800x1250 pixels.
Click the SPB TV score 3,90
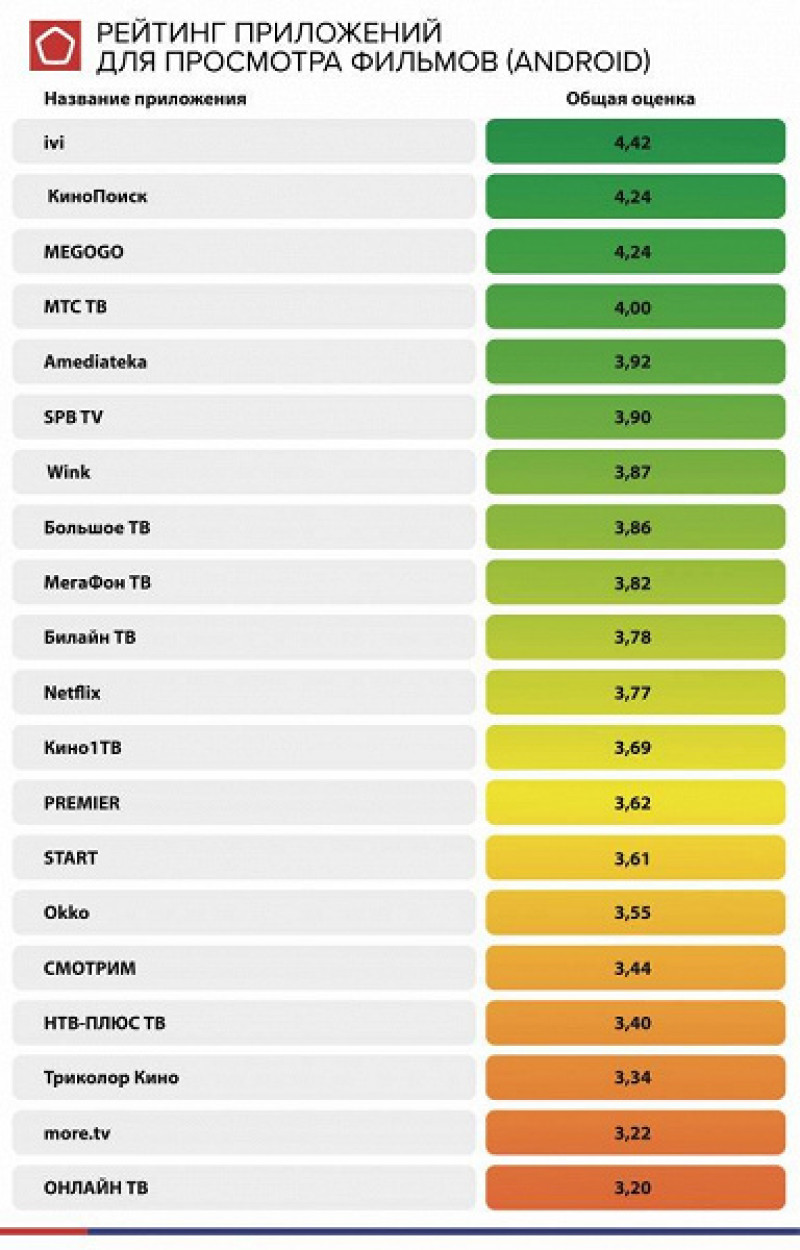pyautogui.click(x=635, y=417)
